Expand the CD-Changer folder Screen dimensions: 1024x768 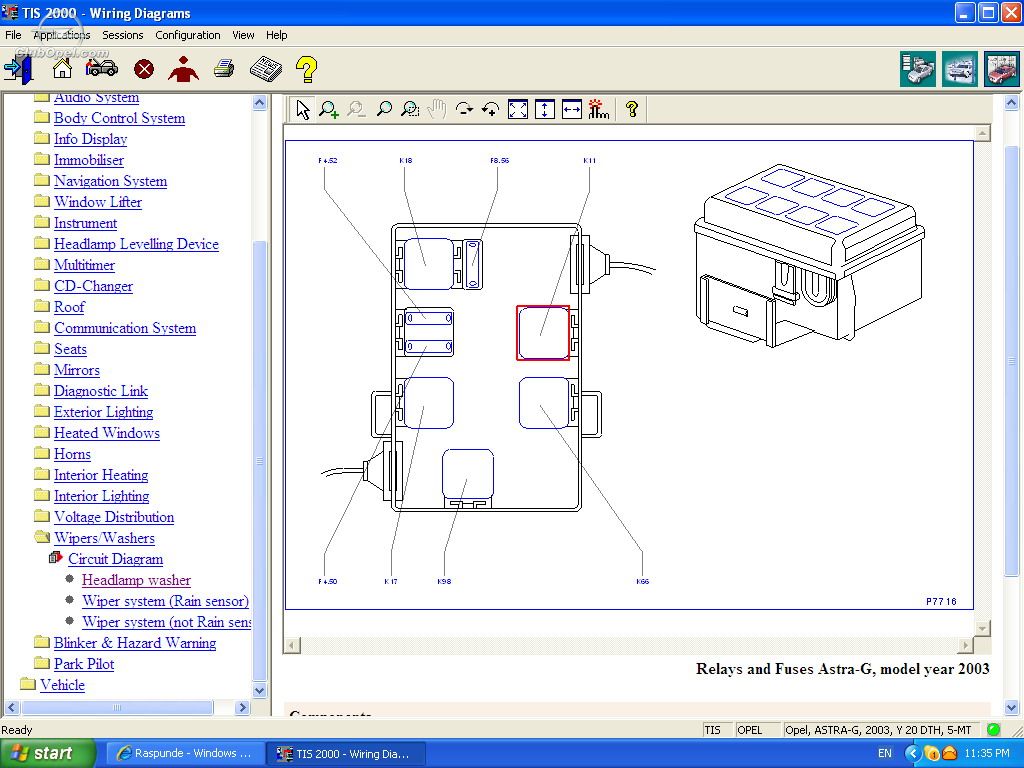[93, 286]
